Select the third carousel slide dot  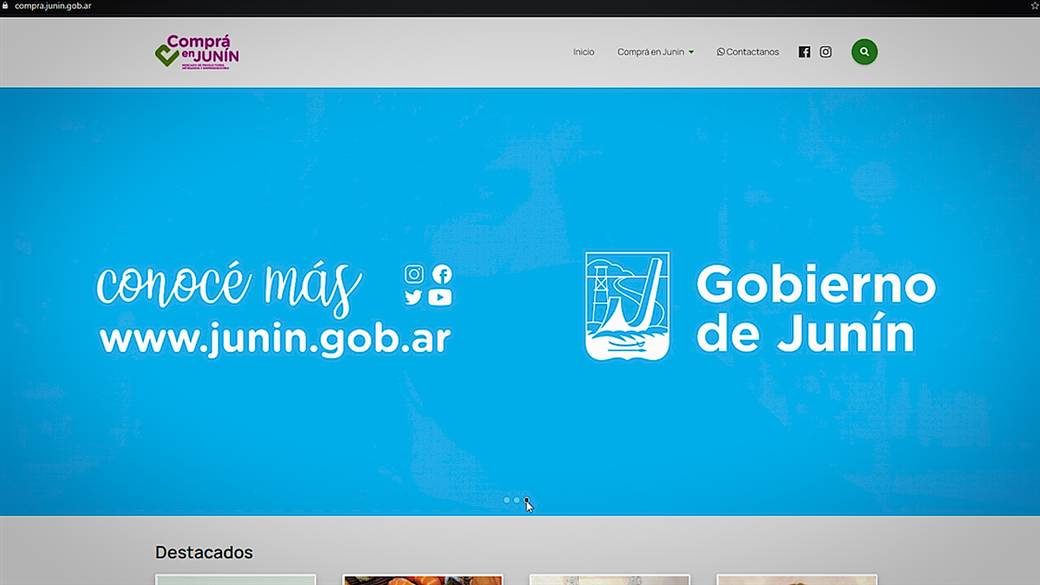[527, 500]
